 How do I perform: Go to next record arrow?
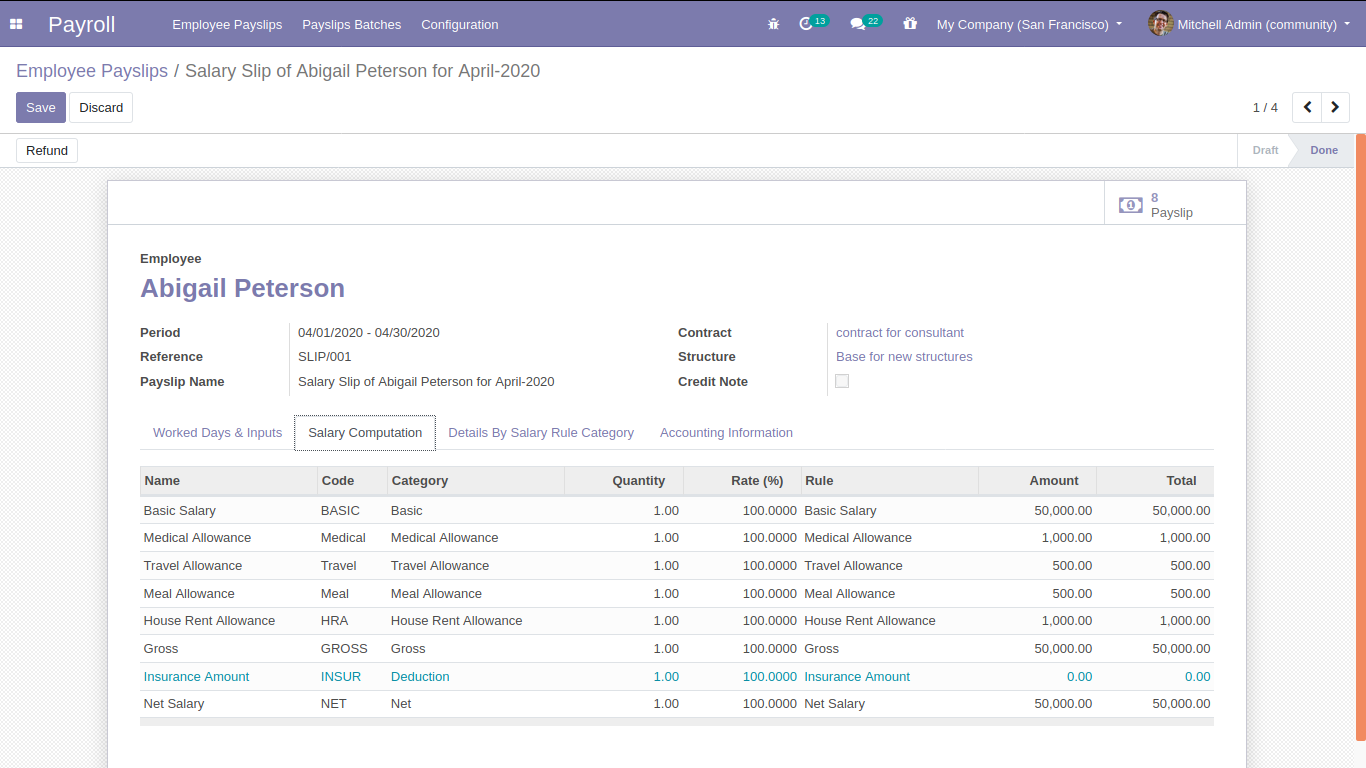tap(1335, 107)
